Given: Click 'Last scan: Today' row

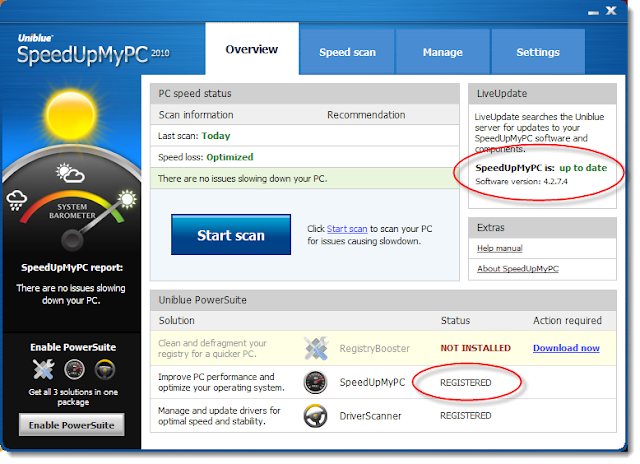Looking at the screenshot, I should point(305,135).
